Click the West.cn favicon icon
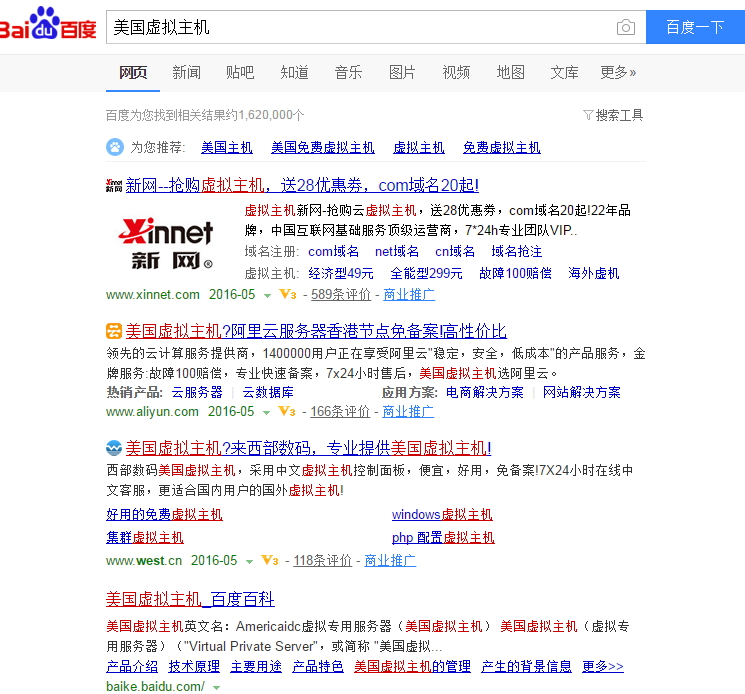The height and width of the screenshot is (694, 745). pos(114,448)
